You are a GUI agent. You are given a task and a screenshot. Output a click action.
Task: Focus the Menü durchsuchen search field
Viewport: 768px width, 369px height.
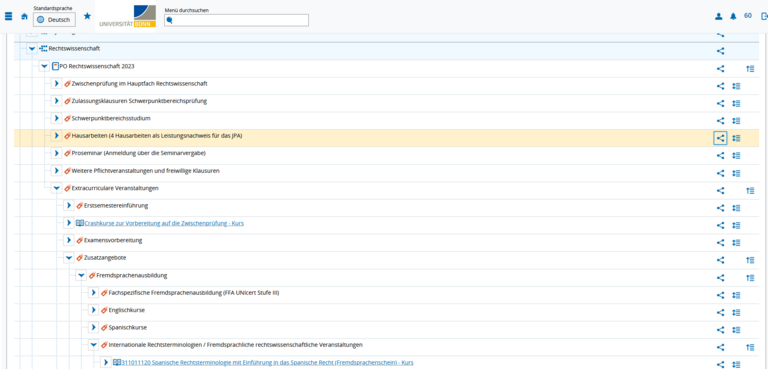click(236, 20)
